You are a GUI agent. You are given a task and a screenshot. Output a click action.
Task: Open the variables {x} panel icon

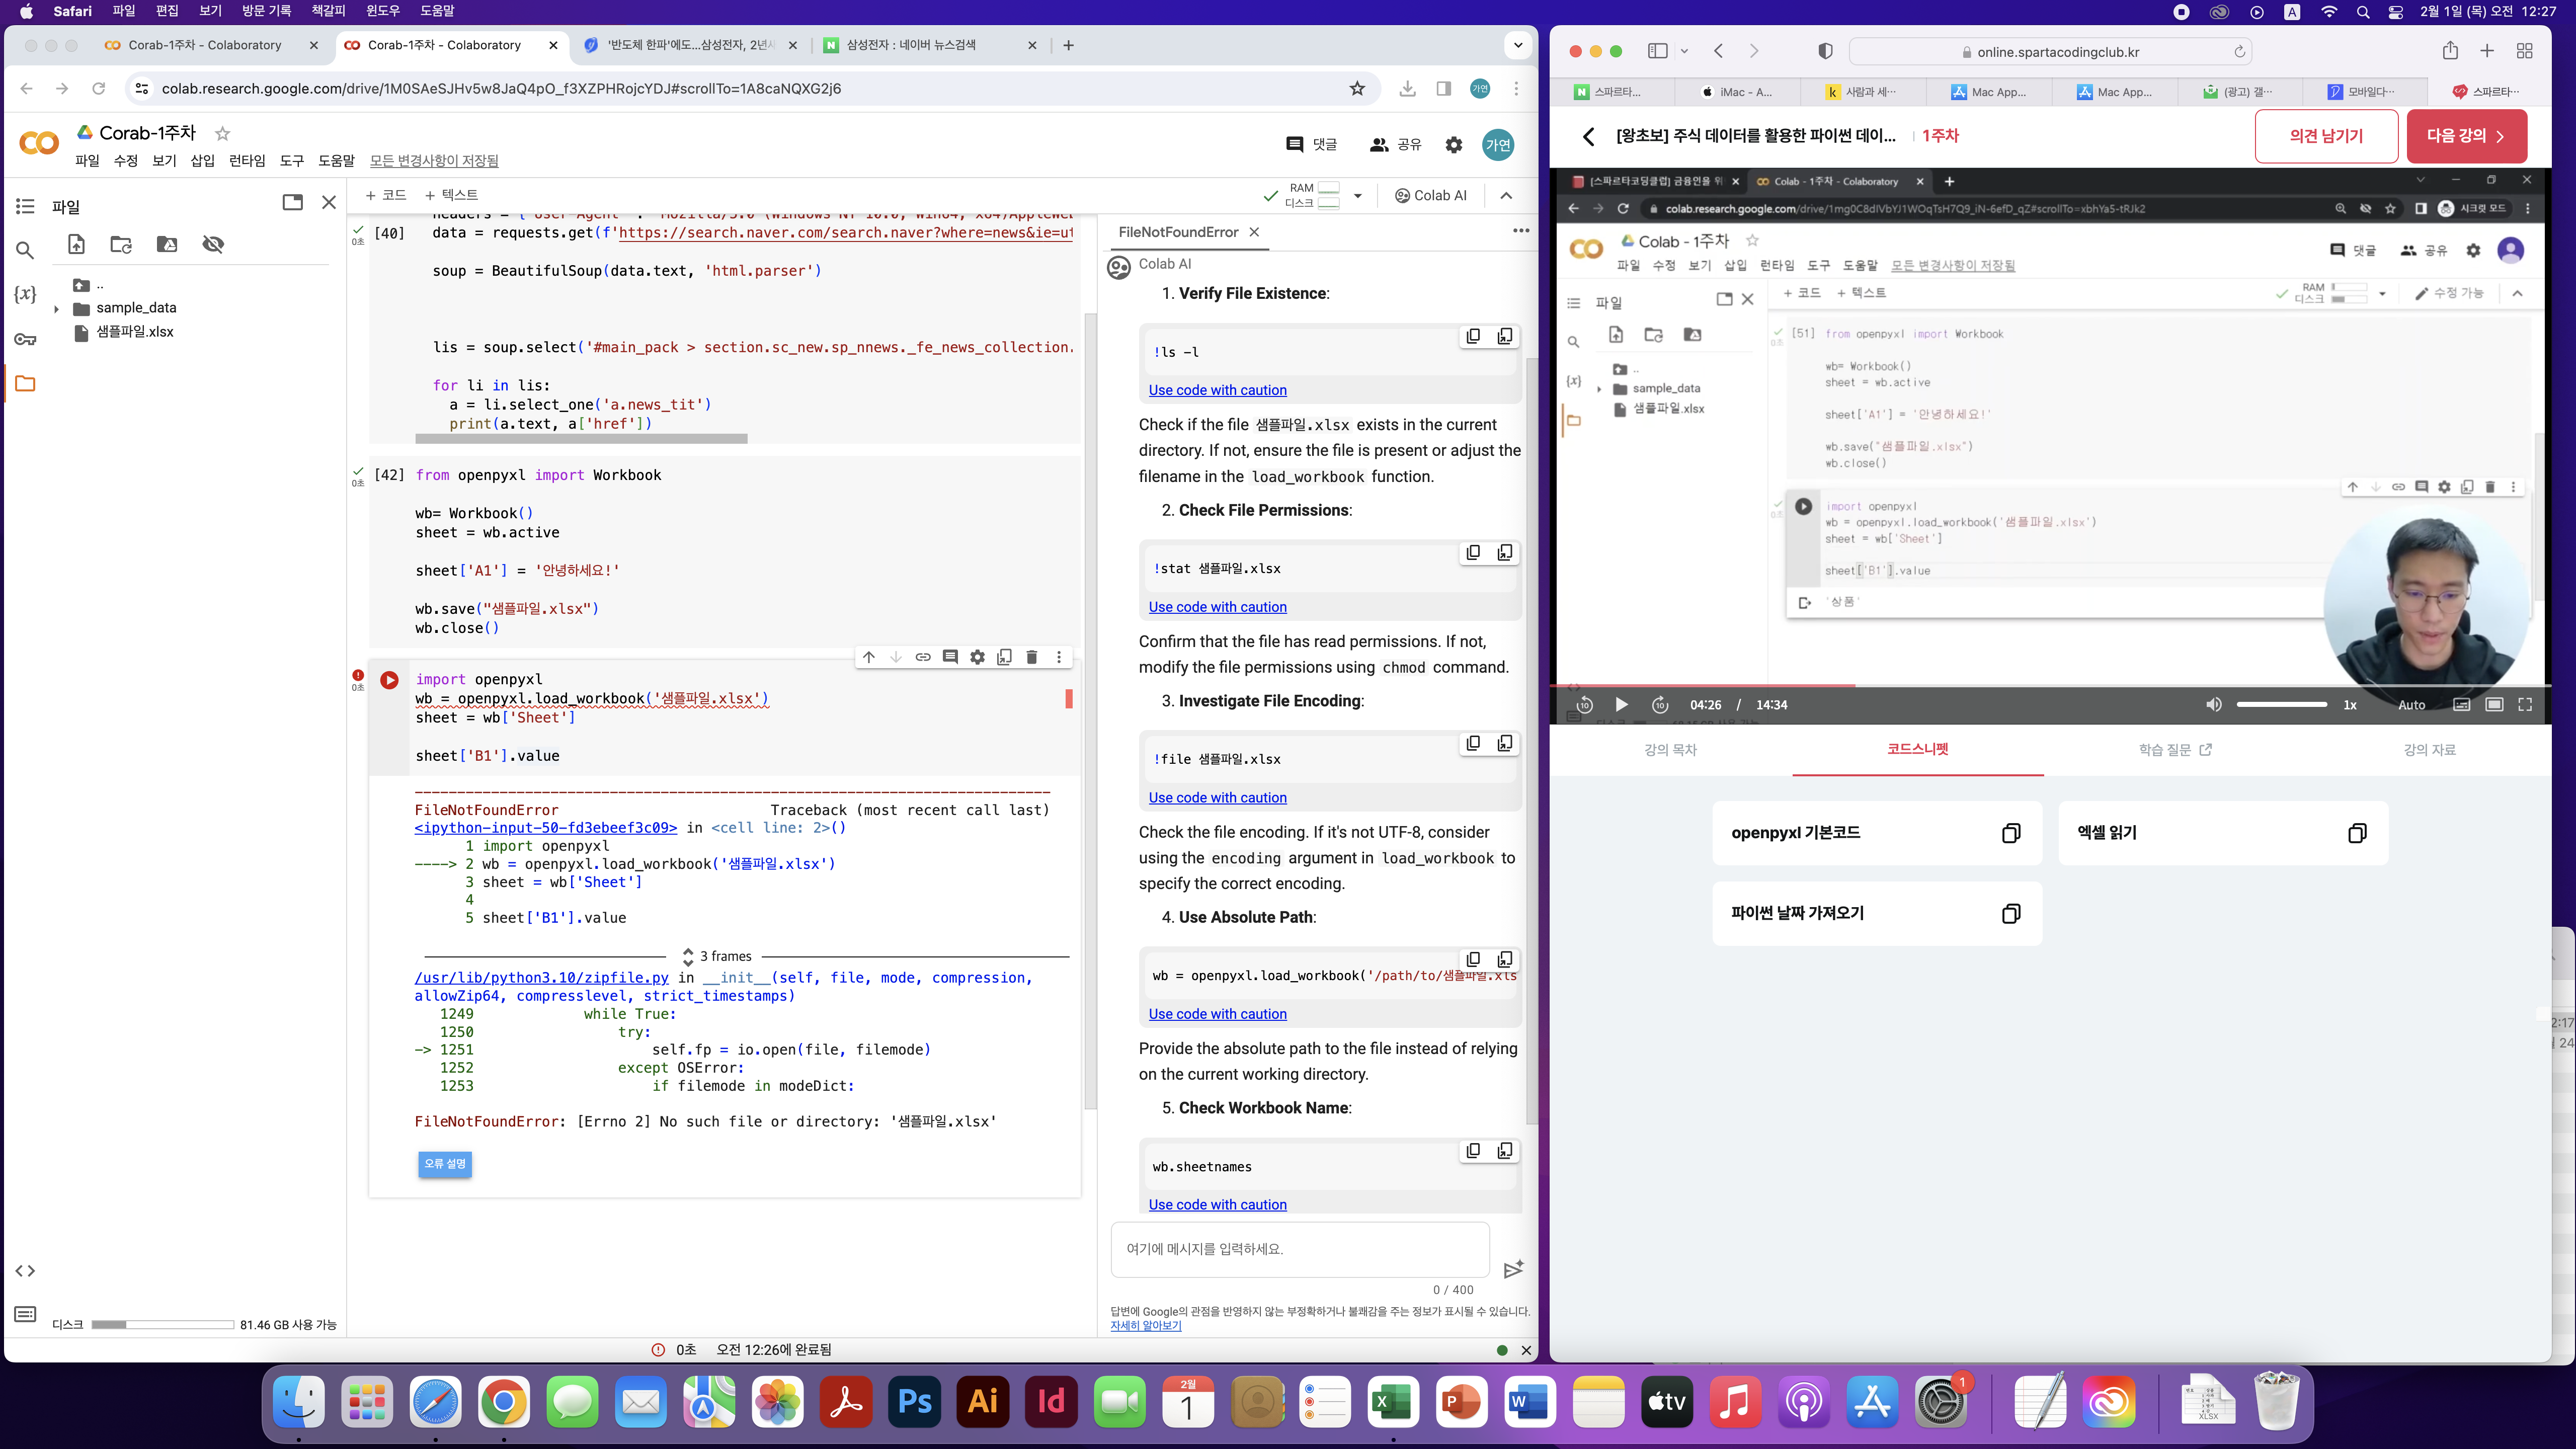(x=25, y=294)
